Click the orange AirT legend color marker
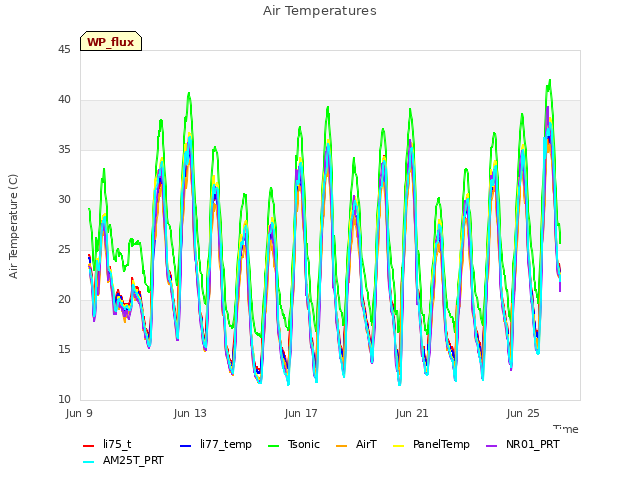This screenshot has height=480, width=640. 341,446
